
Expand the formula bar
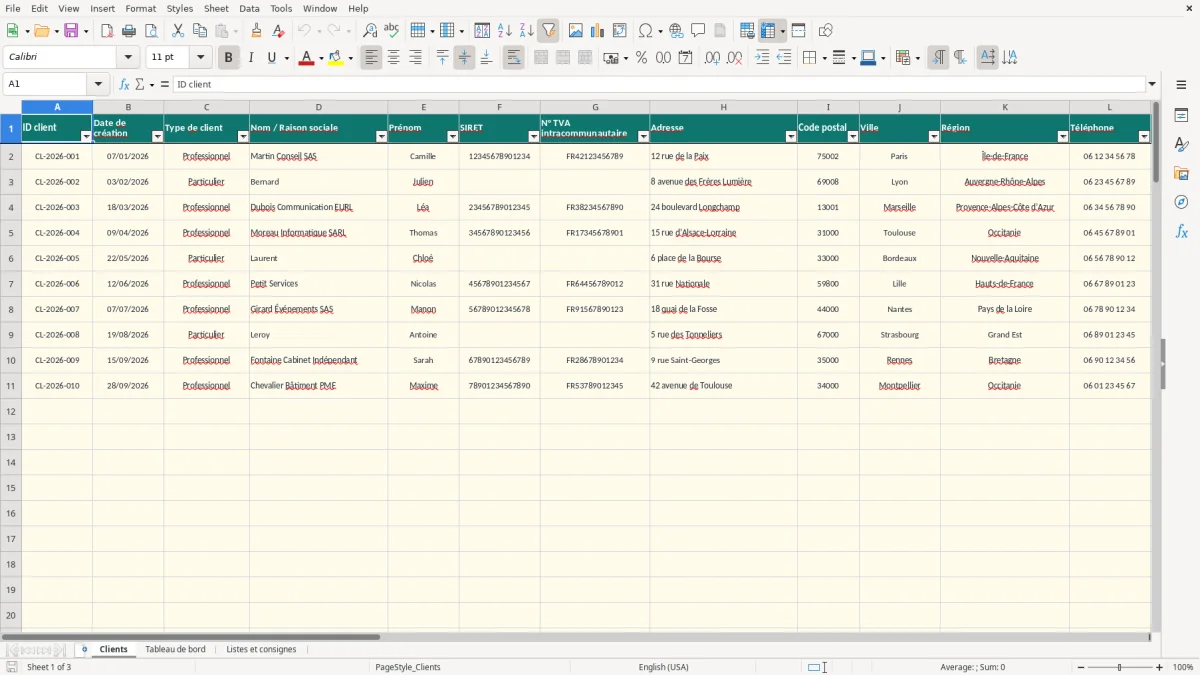[x=1152, y=85]
